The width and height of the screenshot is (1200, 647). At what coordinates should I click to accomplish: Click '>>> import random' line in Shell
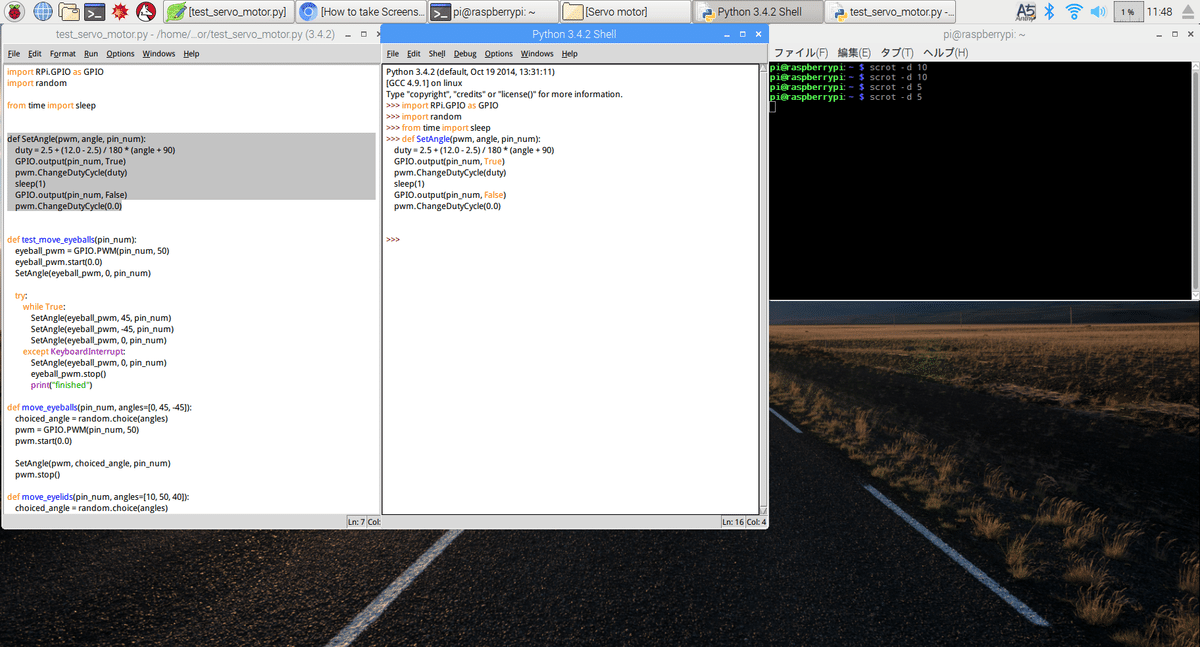coord(424,117)
